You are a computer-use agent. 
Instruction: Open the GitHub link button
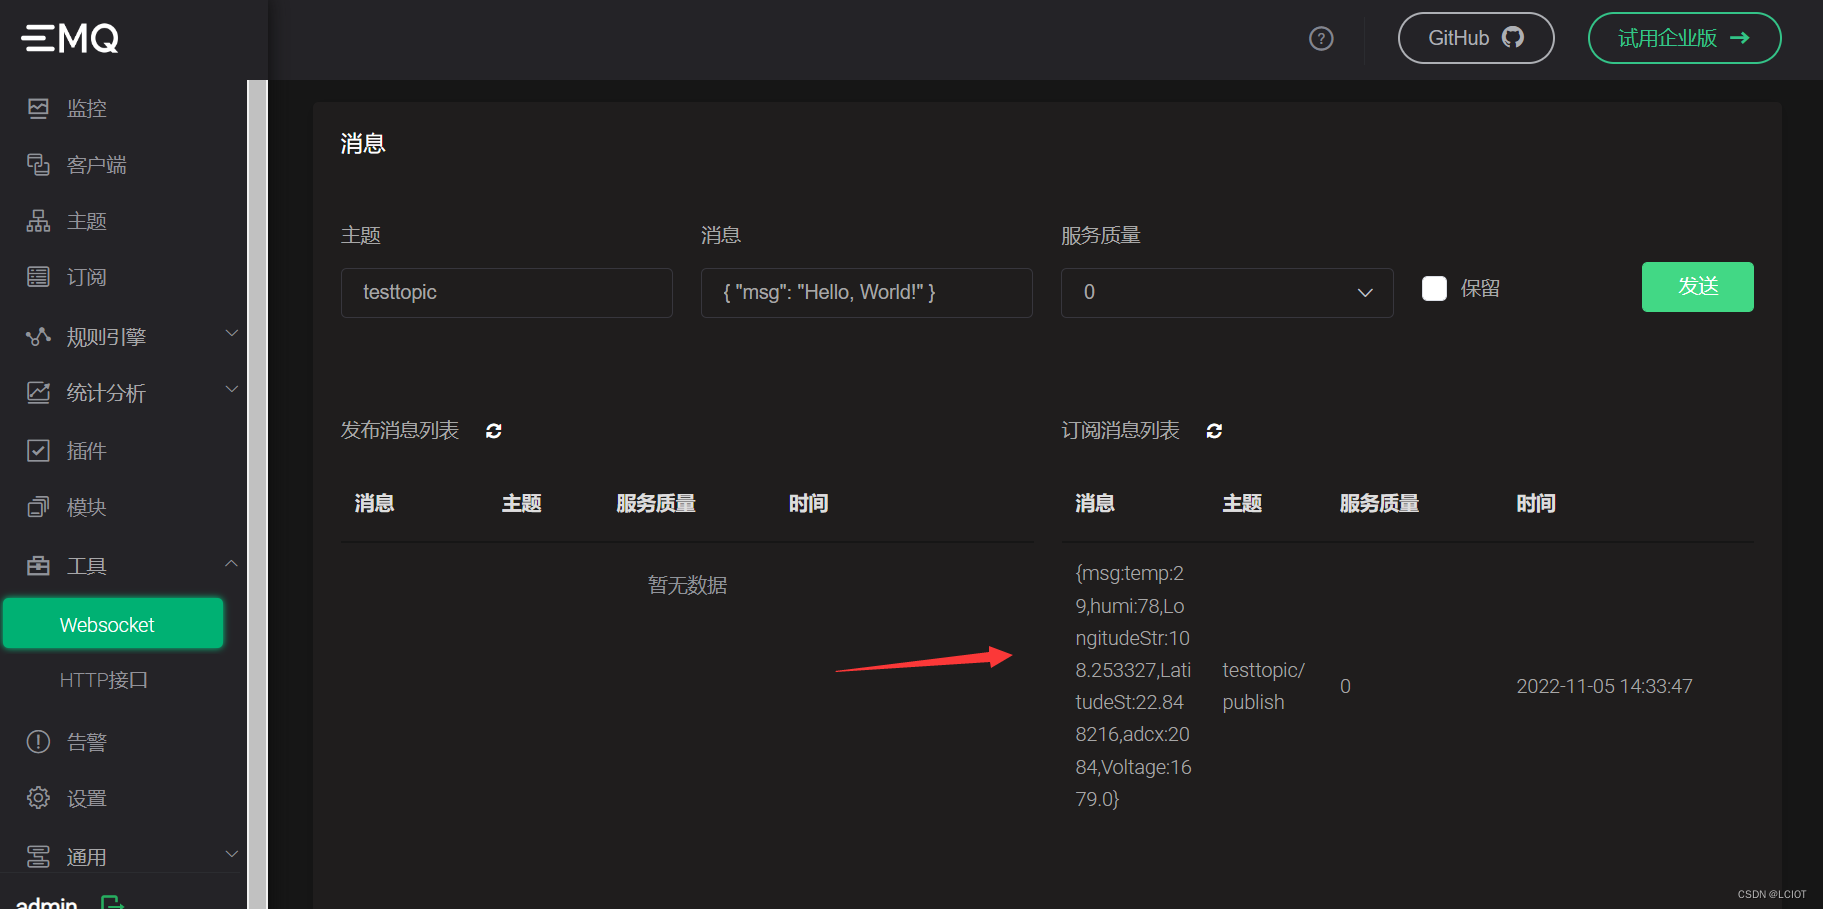click(1476, 38)
